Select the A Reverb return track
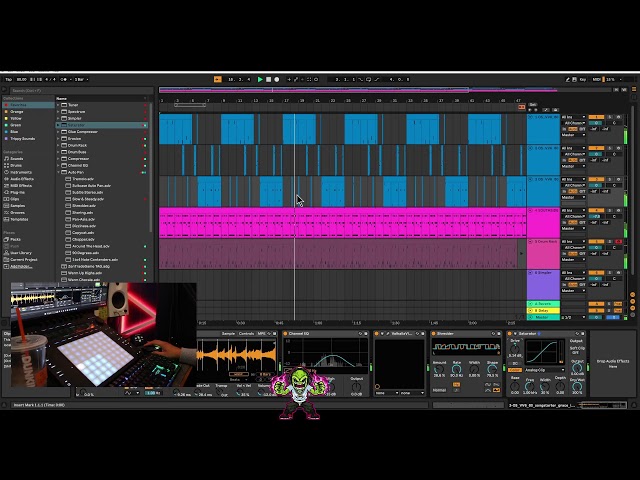The image size is (640, 480). point(543,304)
